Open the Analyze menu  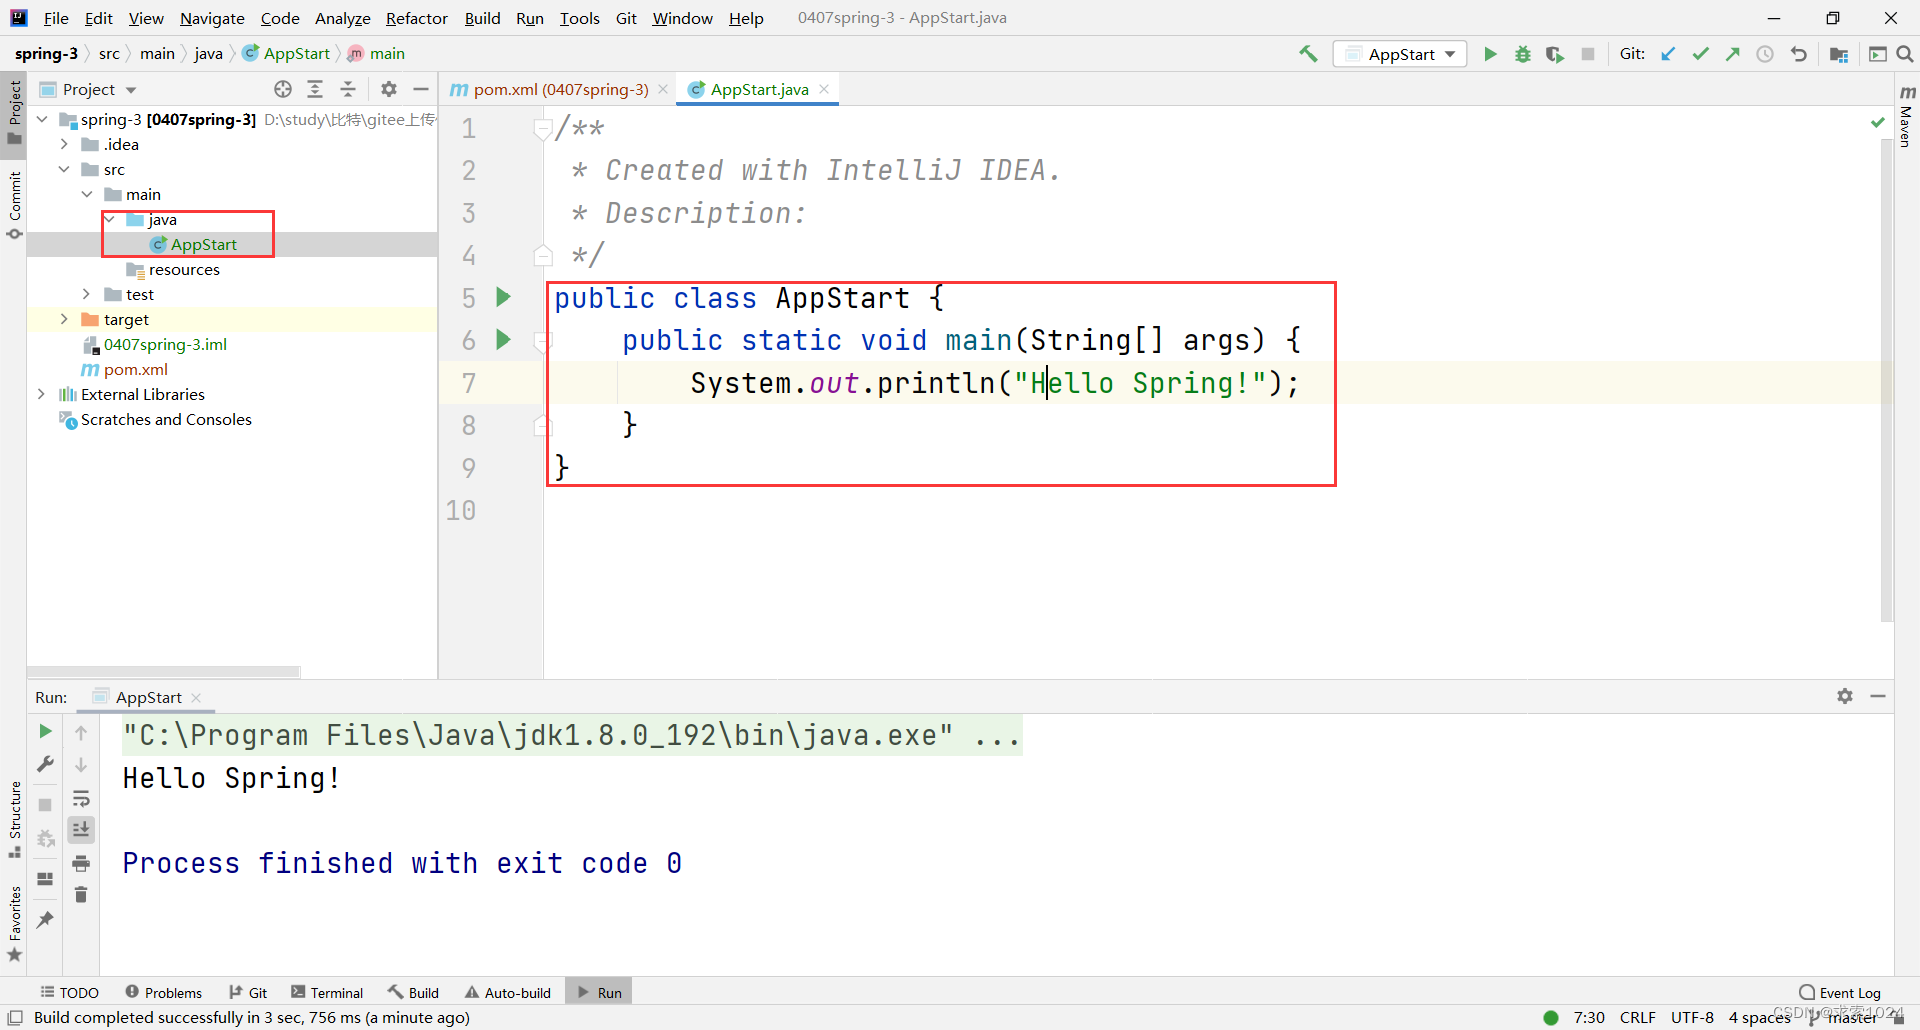click(x=342, y=18)
